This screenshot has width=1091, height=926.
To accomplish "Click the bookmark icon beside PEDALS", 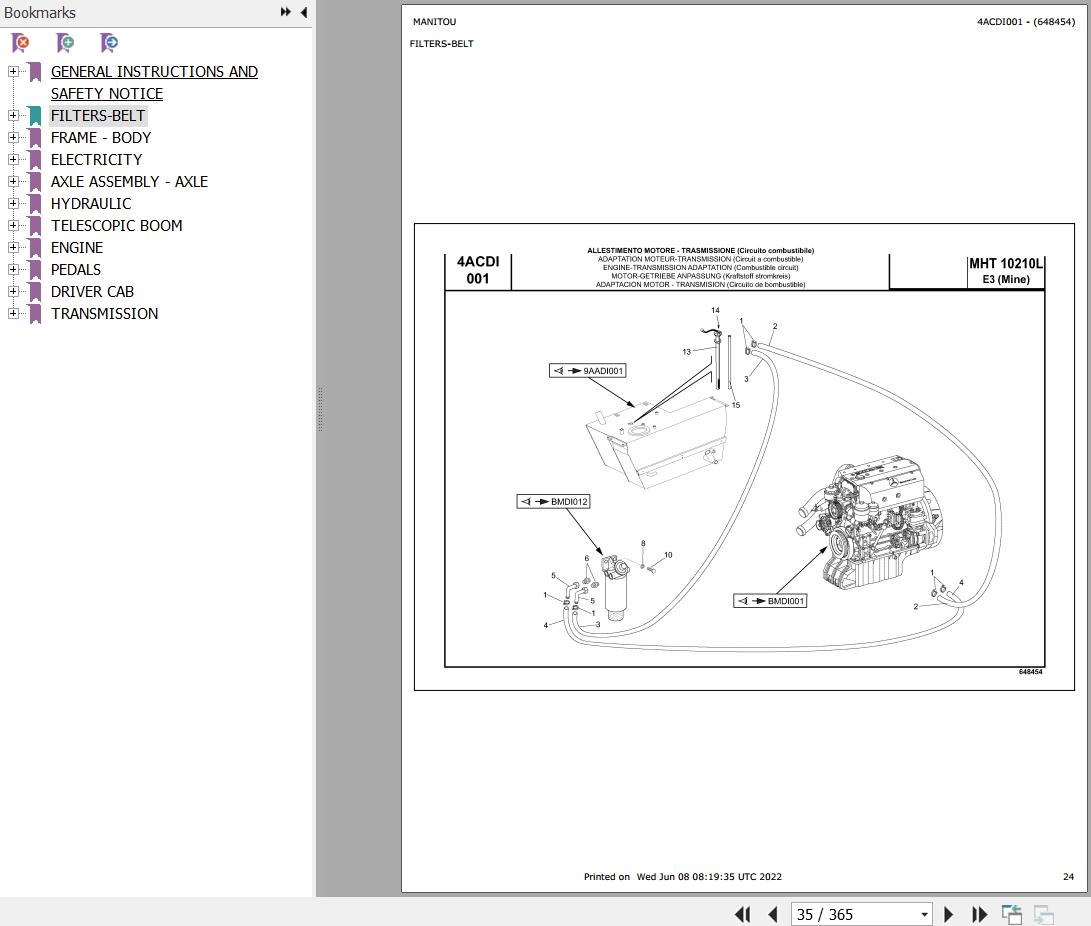I will point(35,270).
